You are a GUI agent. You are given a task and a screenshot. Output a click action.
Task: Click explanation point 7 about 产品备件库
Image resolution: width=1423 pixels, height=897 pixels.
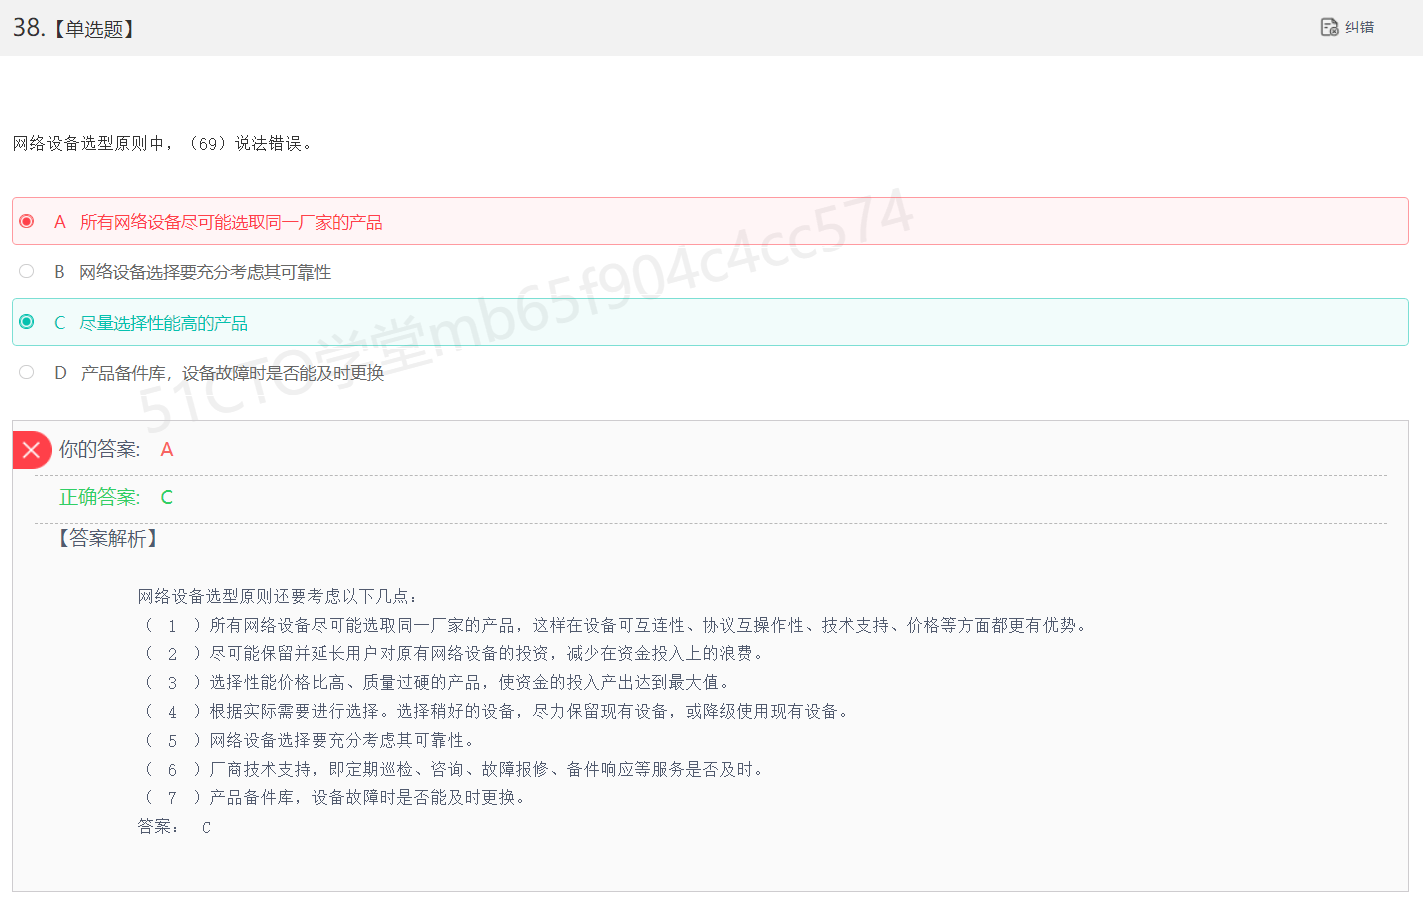pos(336,797)
